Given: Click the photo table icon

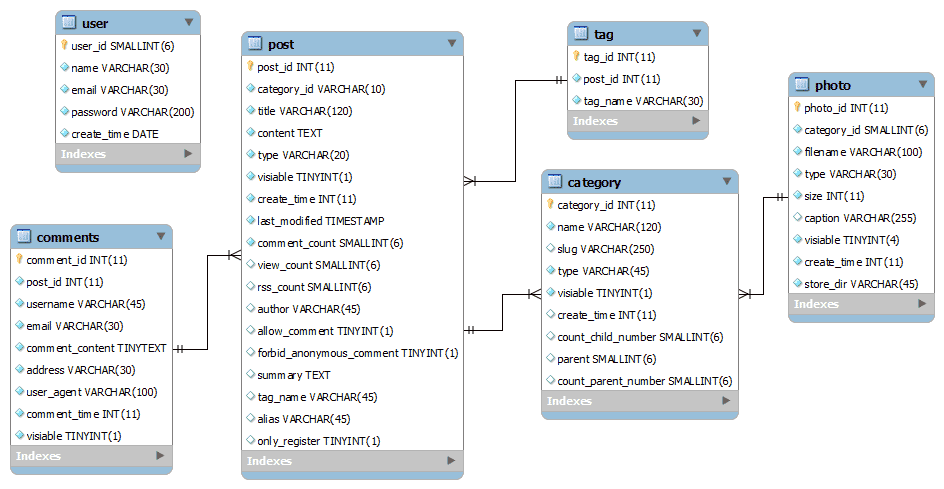Looking at the screenshot, I should pyautogui.click(x=801, y=85).
